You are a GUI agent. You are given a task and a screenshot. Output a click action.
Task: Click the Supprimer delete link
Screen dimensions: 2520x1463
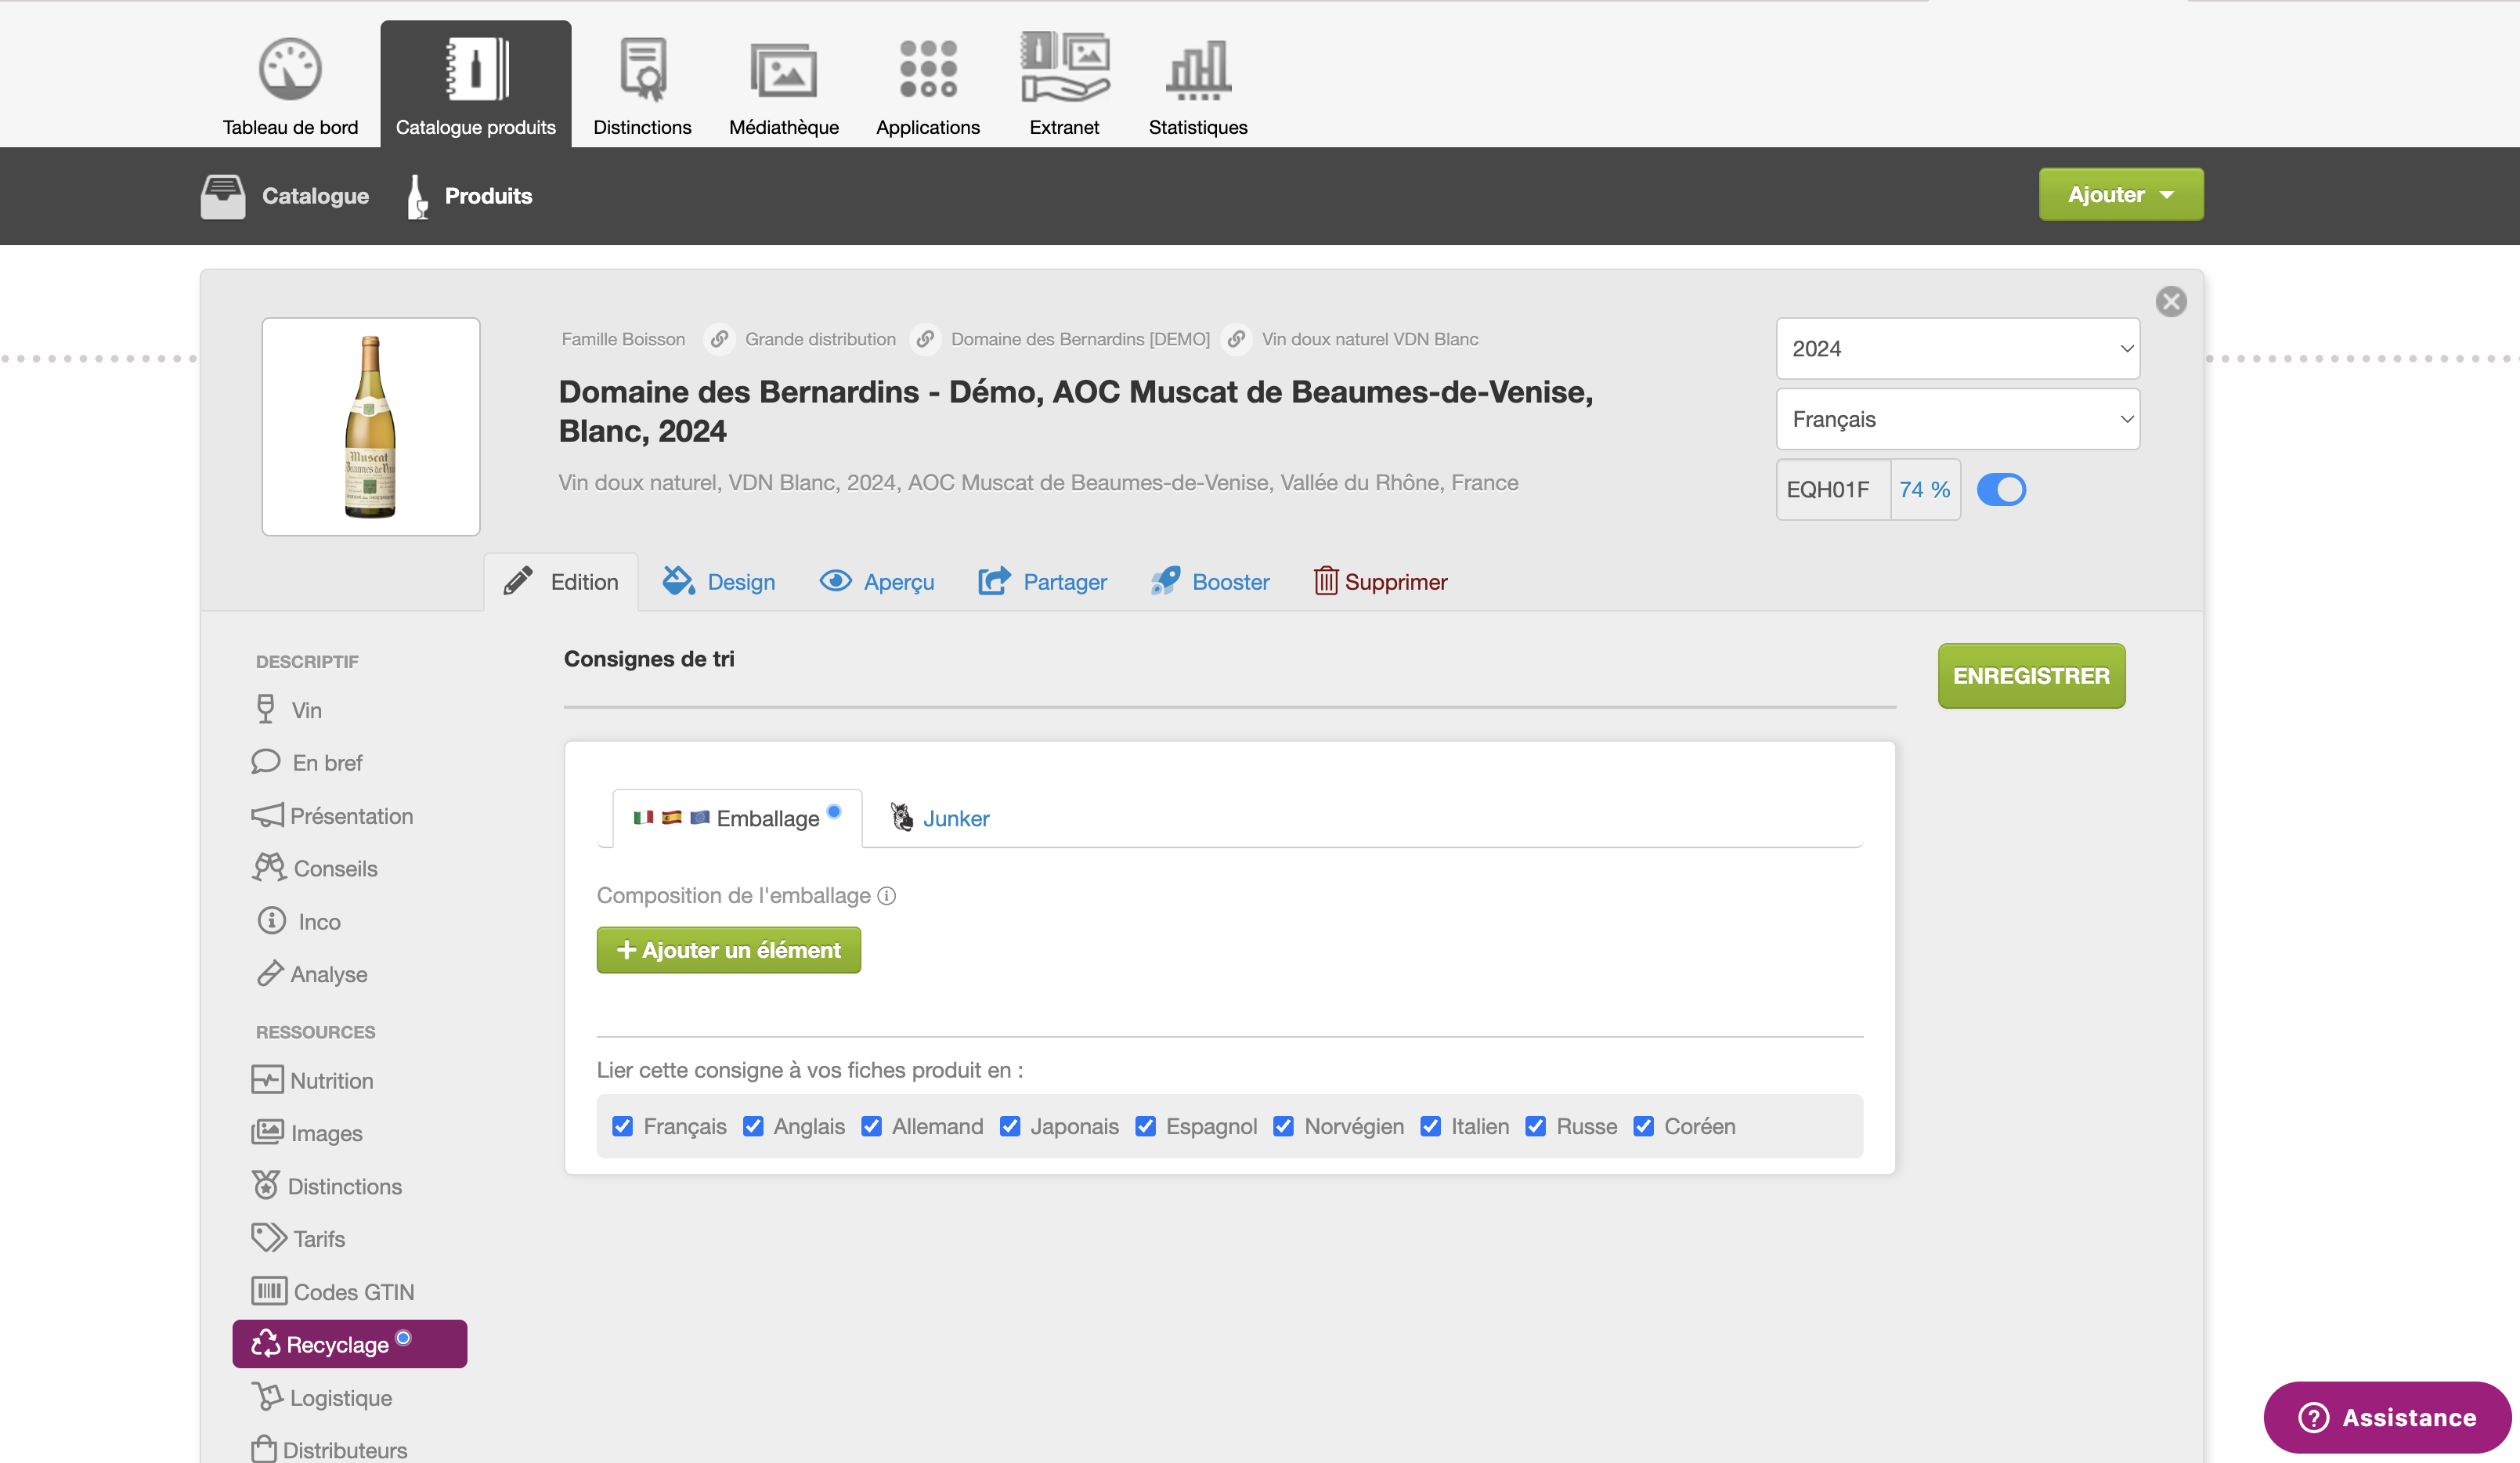click(1380, 582)
